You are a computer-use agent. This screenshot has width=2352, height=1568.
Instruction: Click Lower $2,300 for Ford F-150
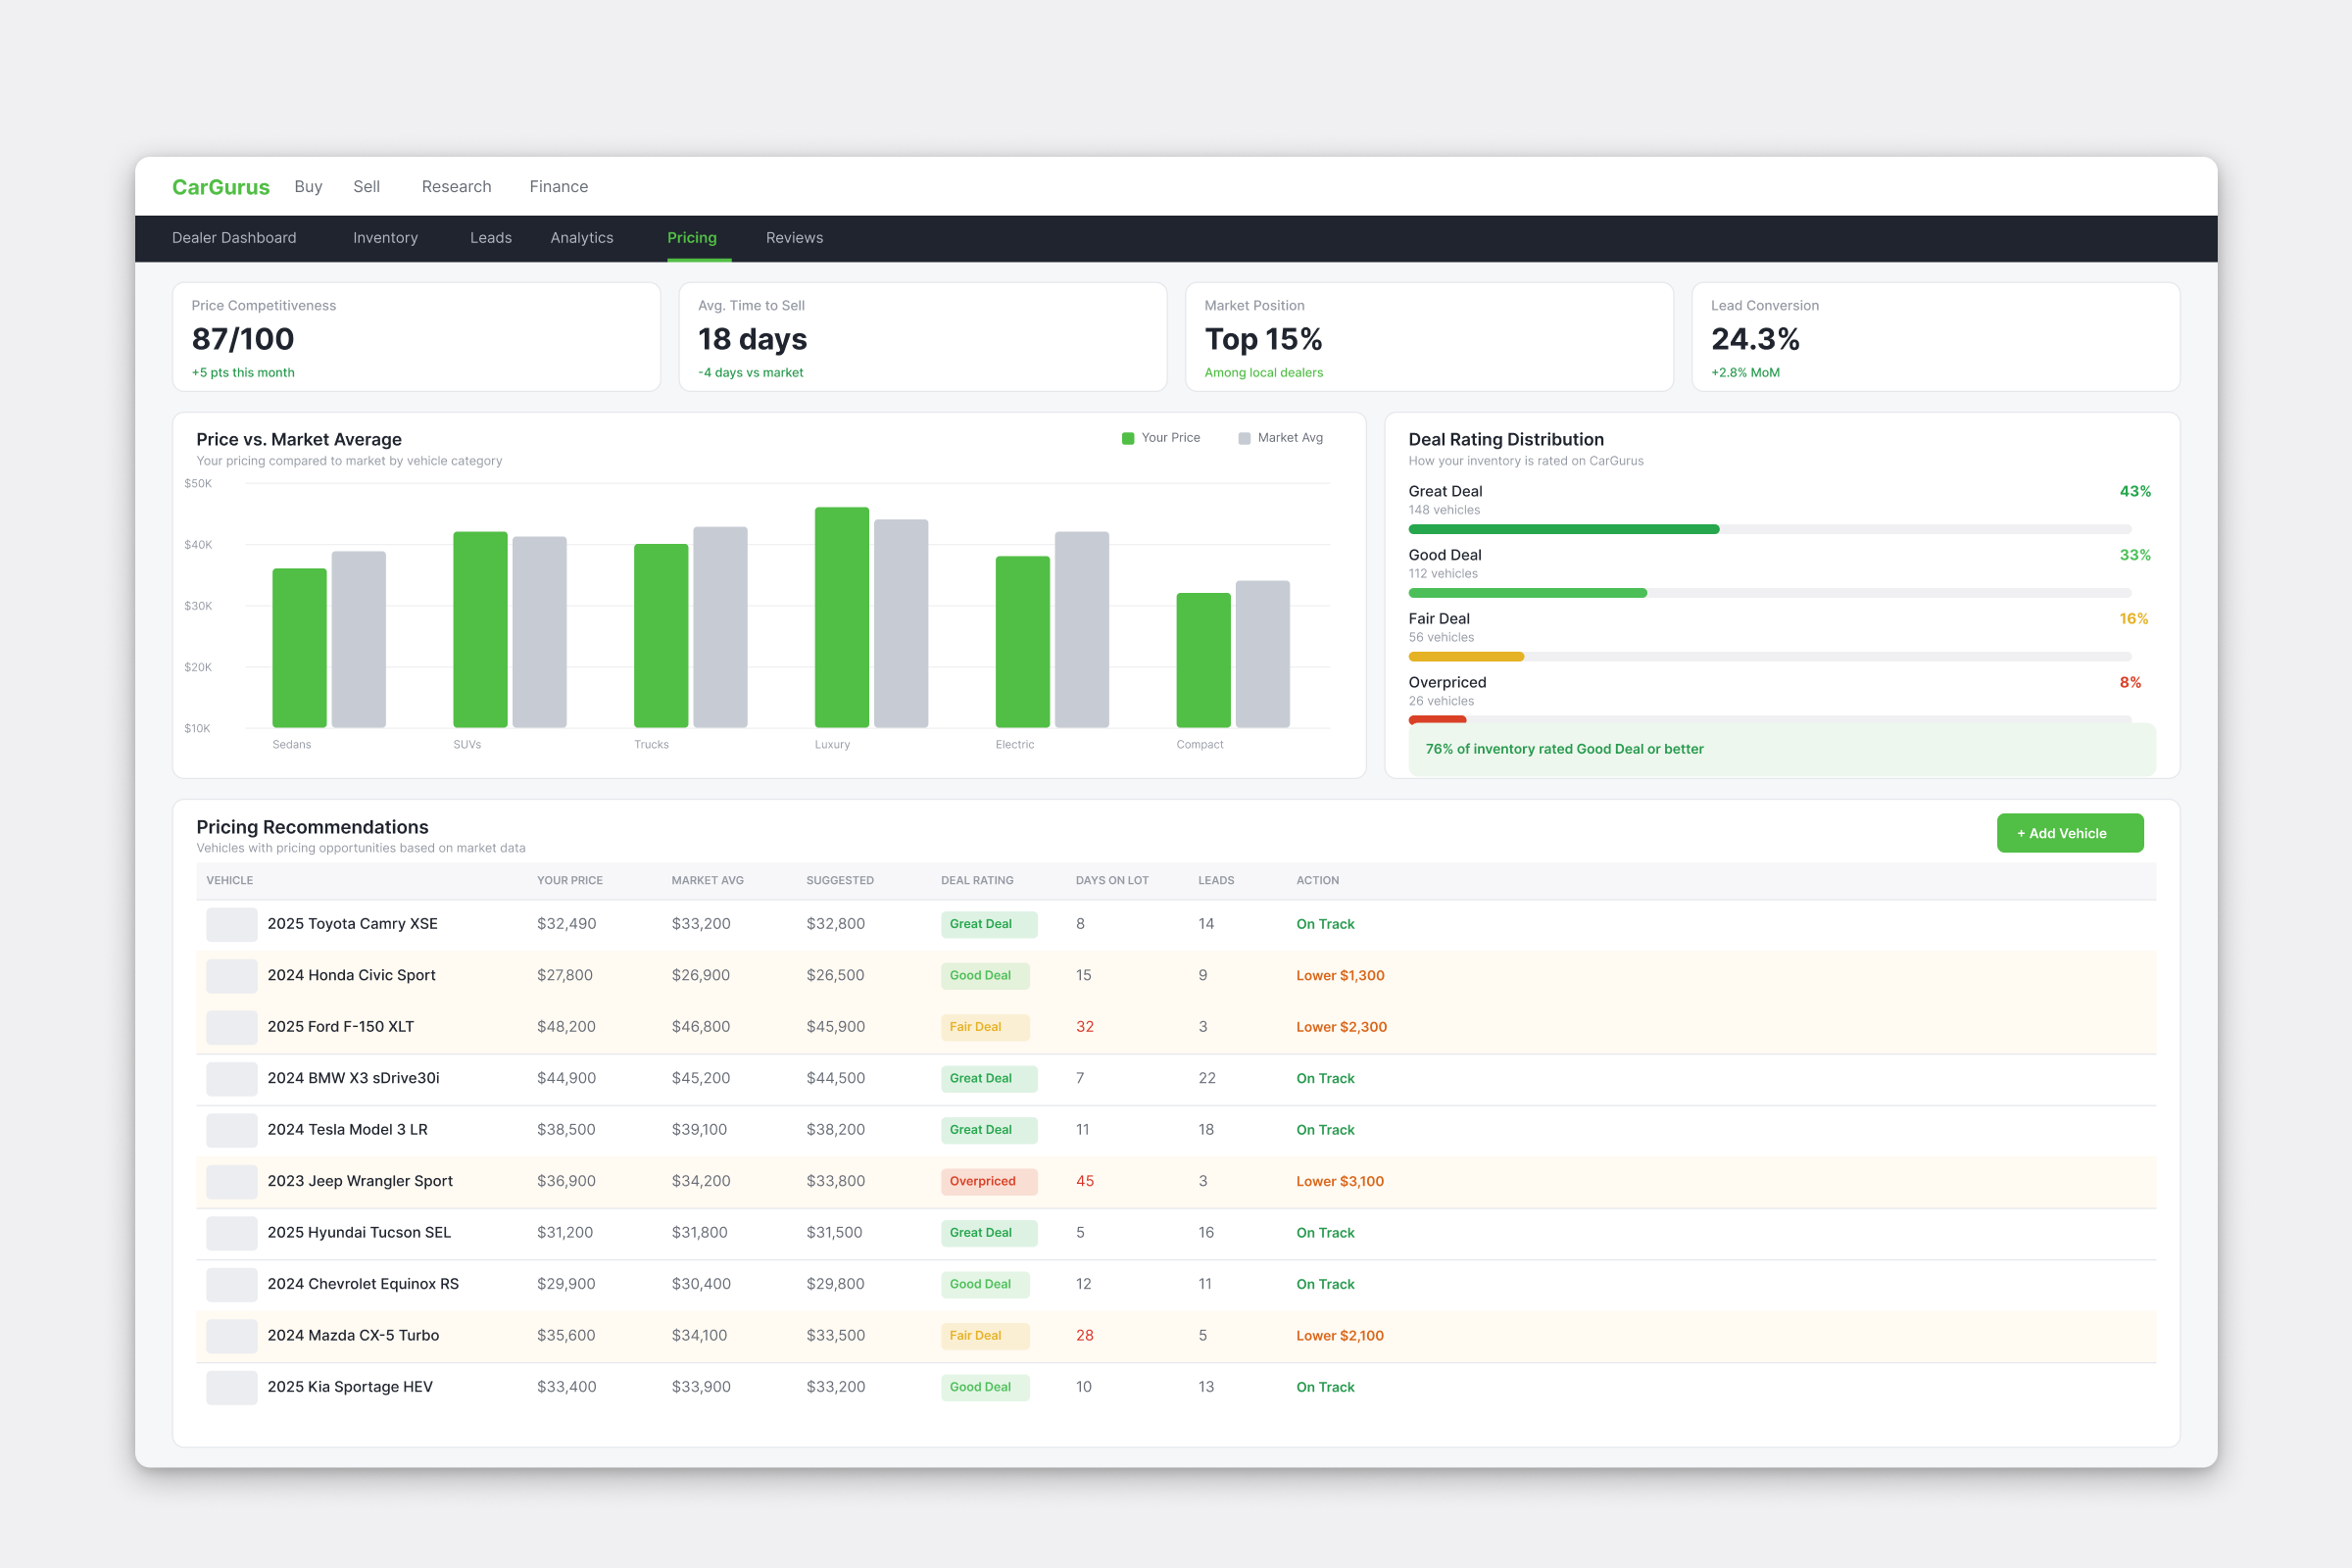pos(1341,1027)
